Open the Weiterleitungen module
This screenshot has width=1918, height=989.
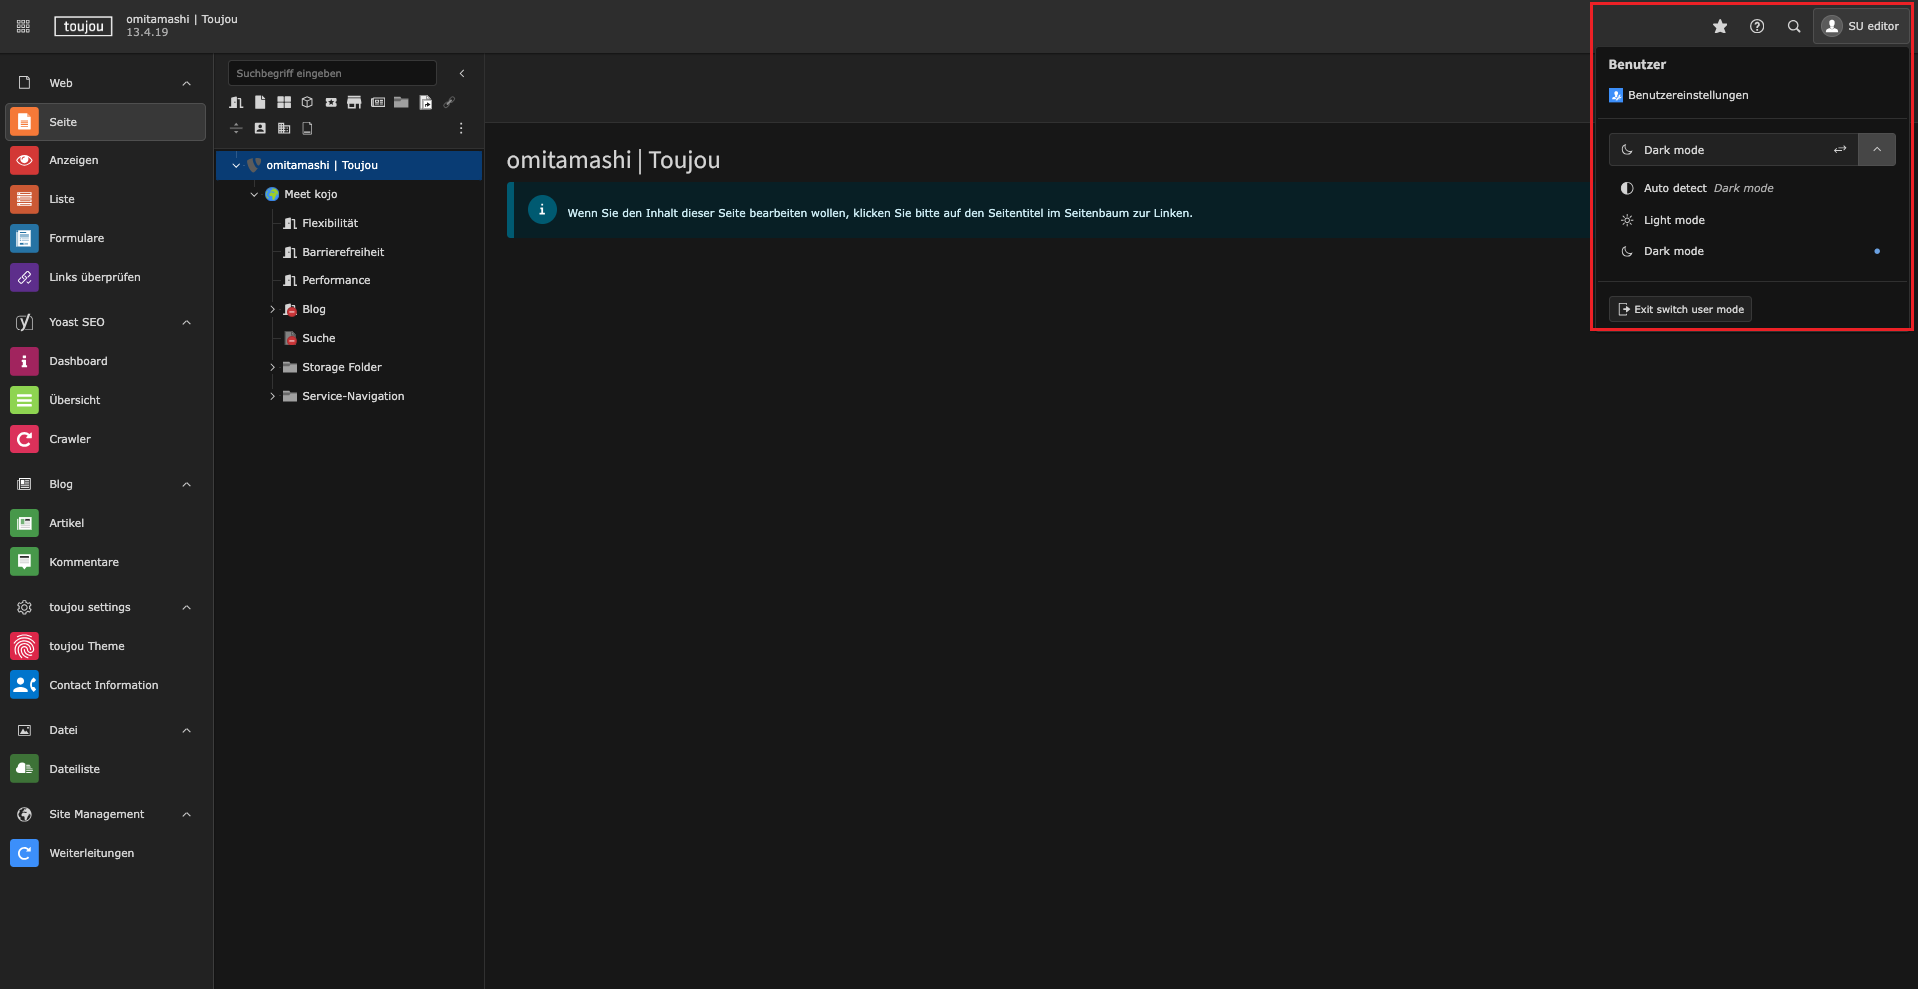pos(92,853)
